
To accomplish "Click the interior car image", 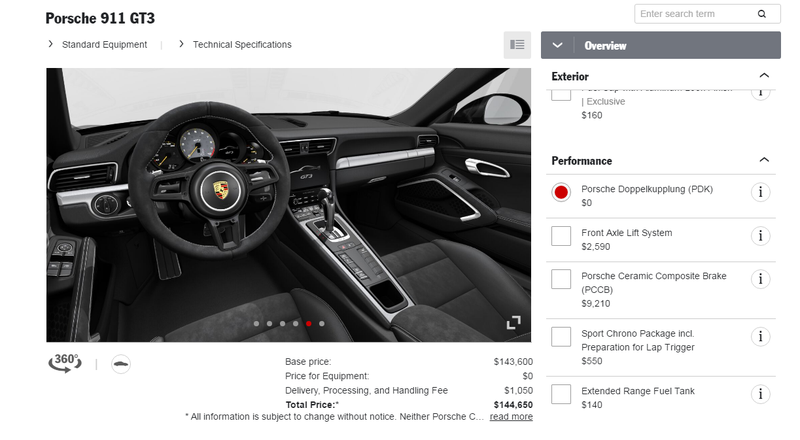I will tap(288, 205).
